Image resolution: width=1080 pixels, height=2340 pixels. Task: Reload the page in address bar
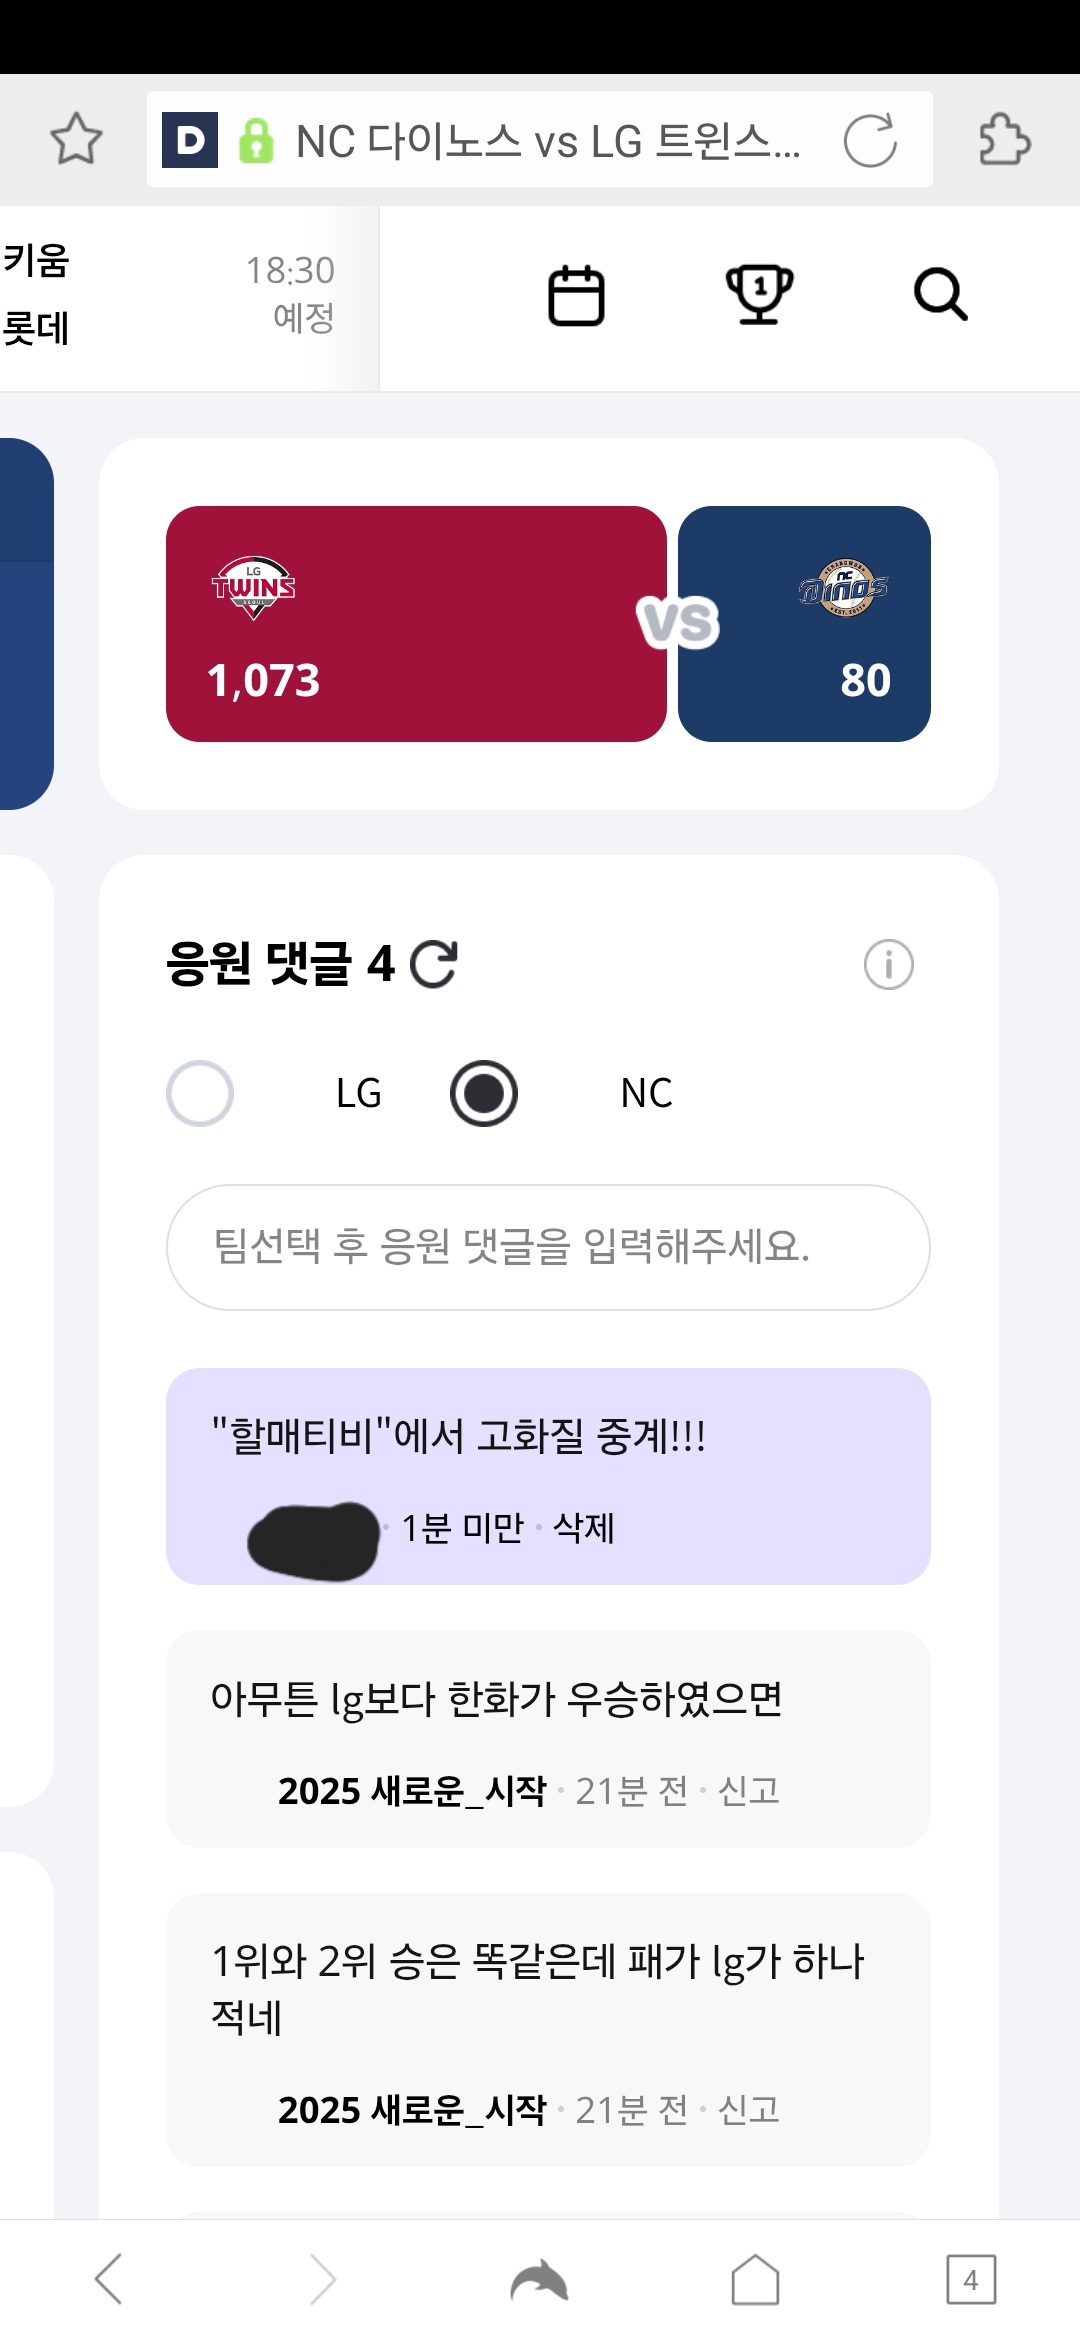tap(870, 140)
